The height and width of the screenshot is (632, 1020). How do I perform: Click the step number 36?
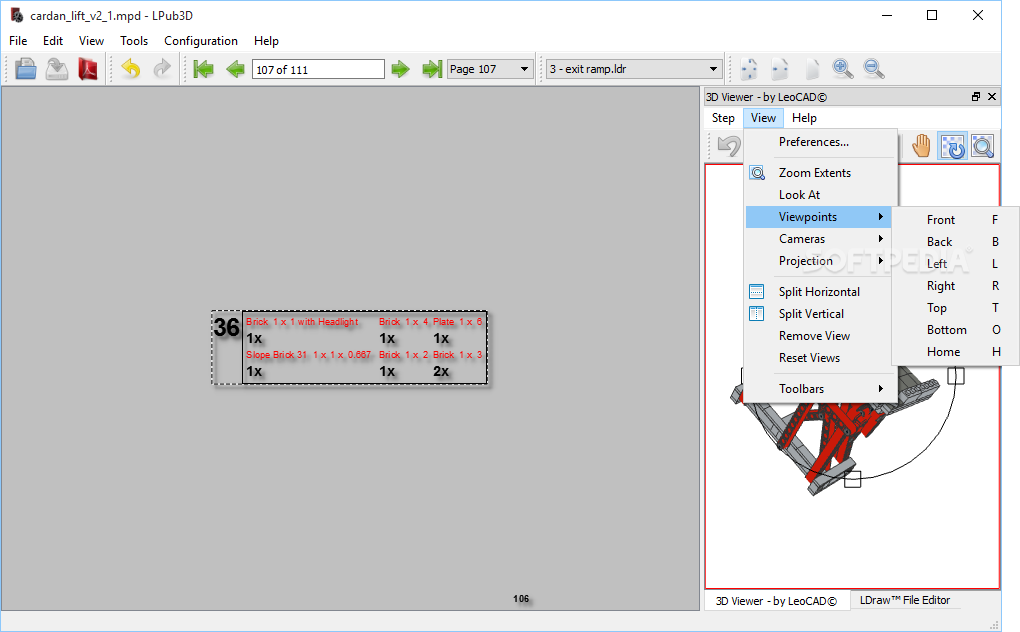pos(226,328)
